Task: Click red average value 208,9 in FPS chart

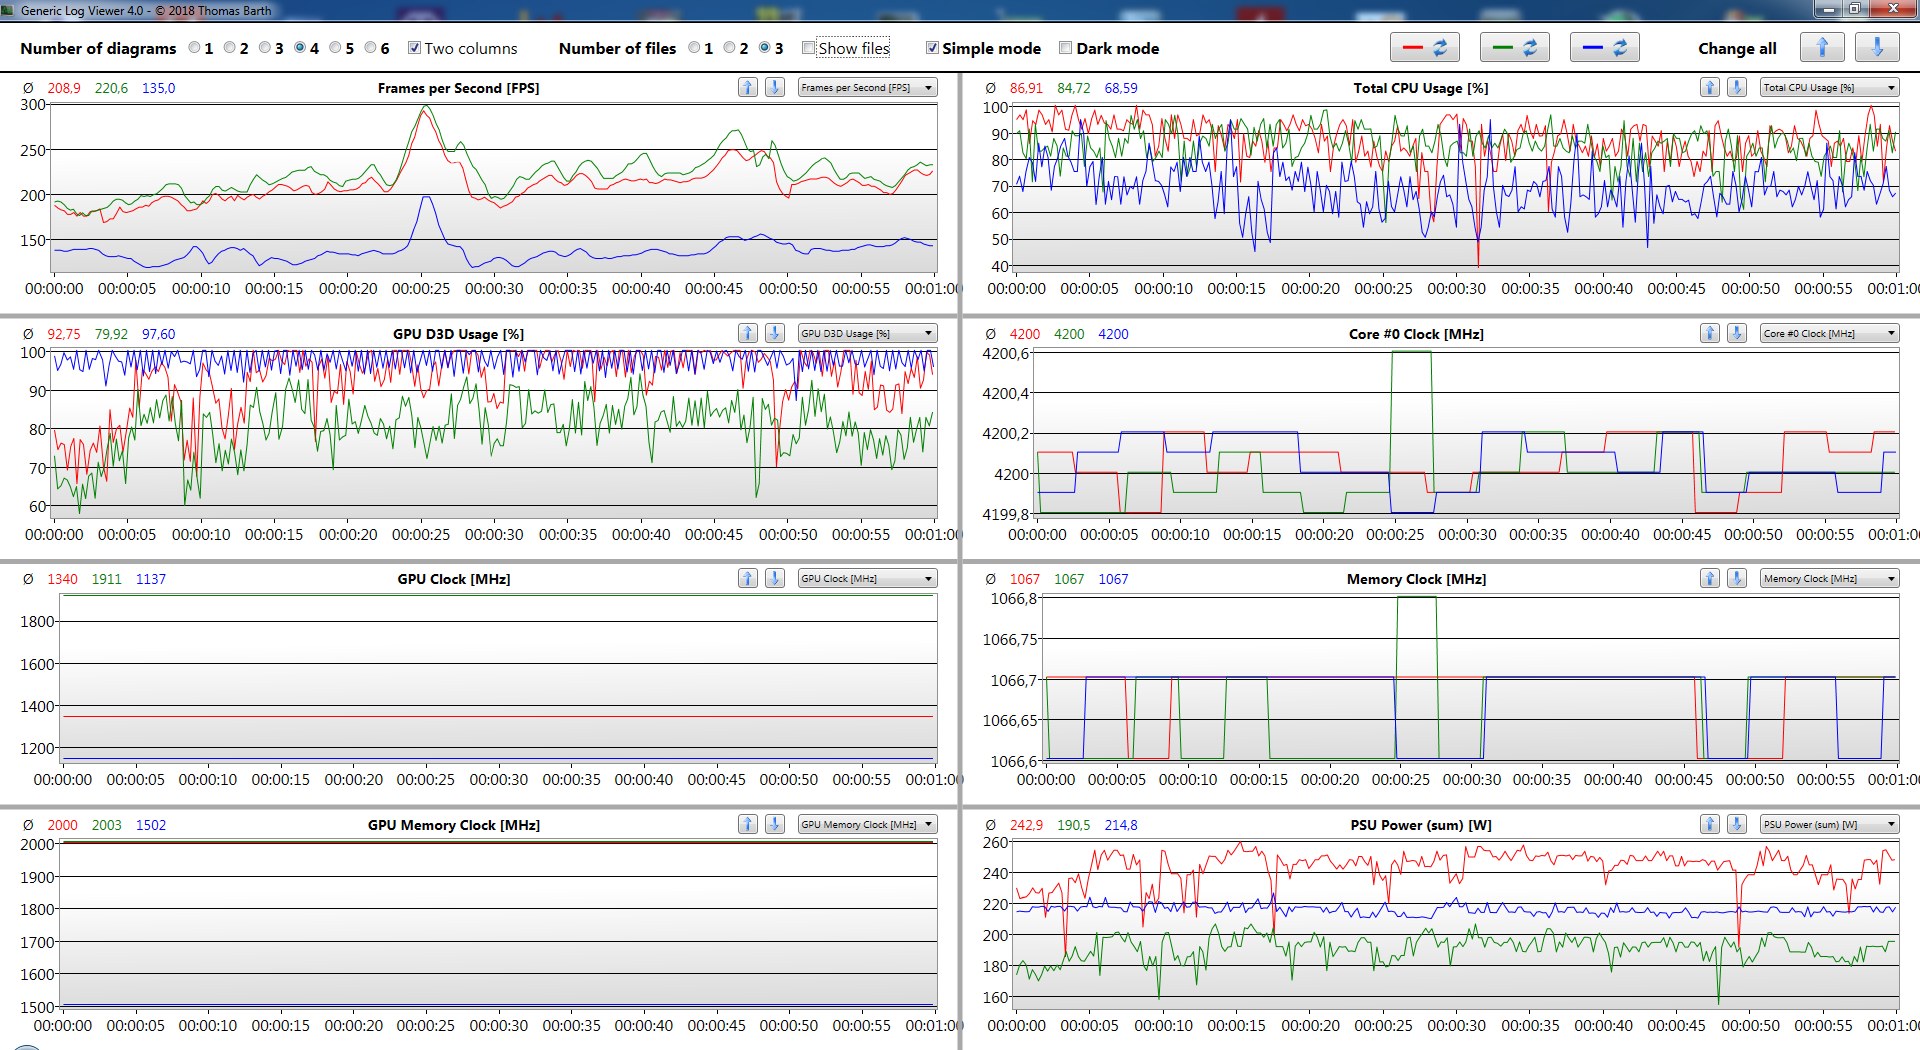Action: click(64, 88)
